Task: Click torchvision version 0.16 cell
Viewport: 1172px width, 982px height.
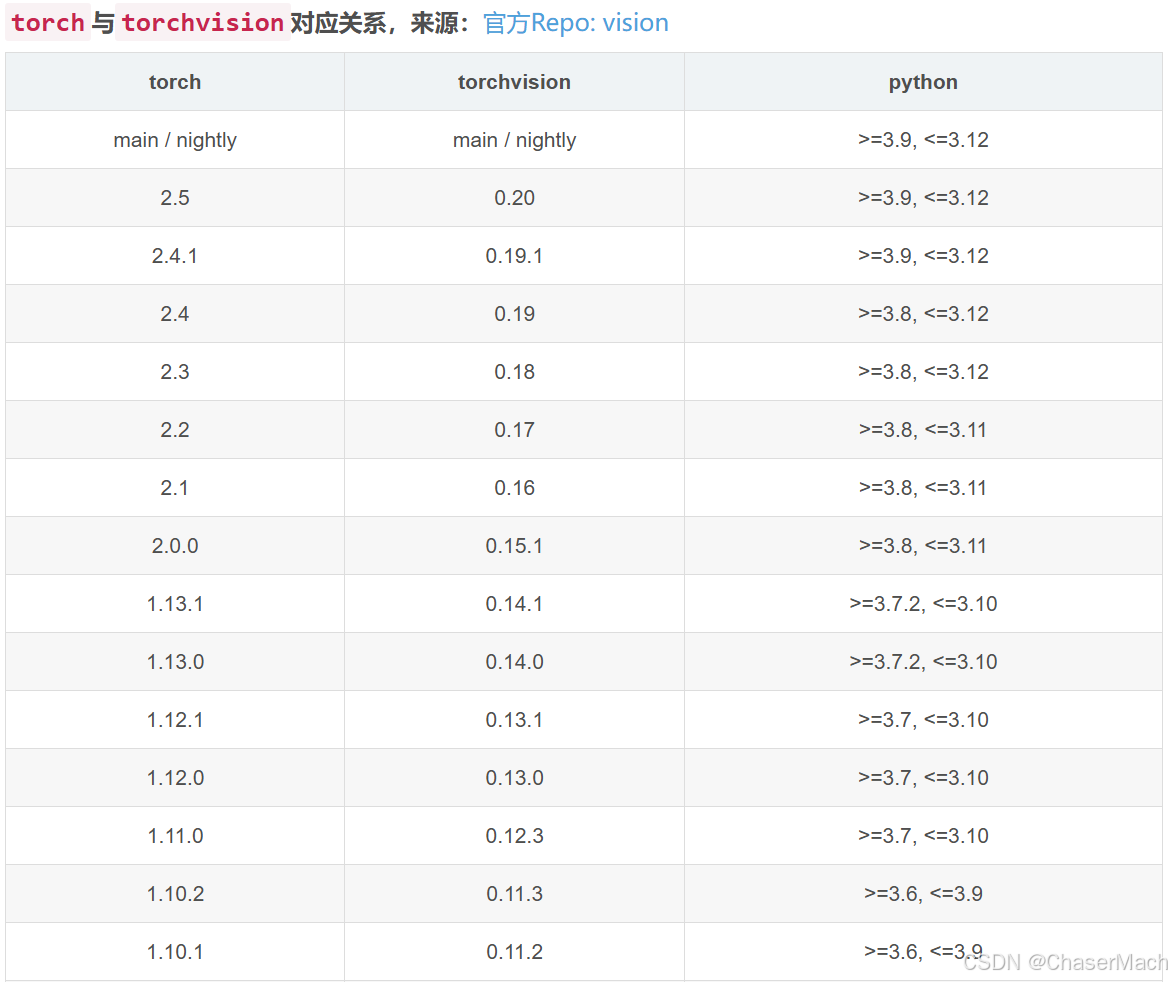Action: coord(514,488)
